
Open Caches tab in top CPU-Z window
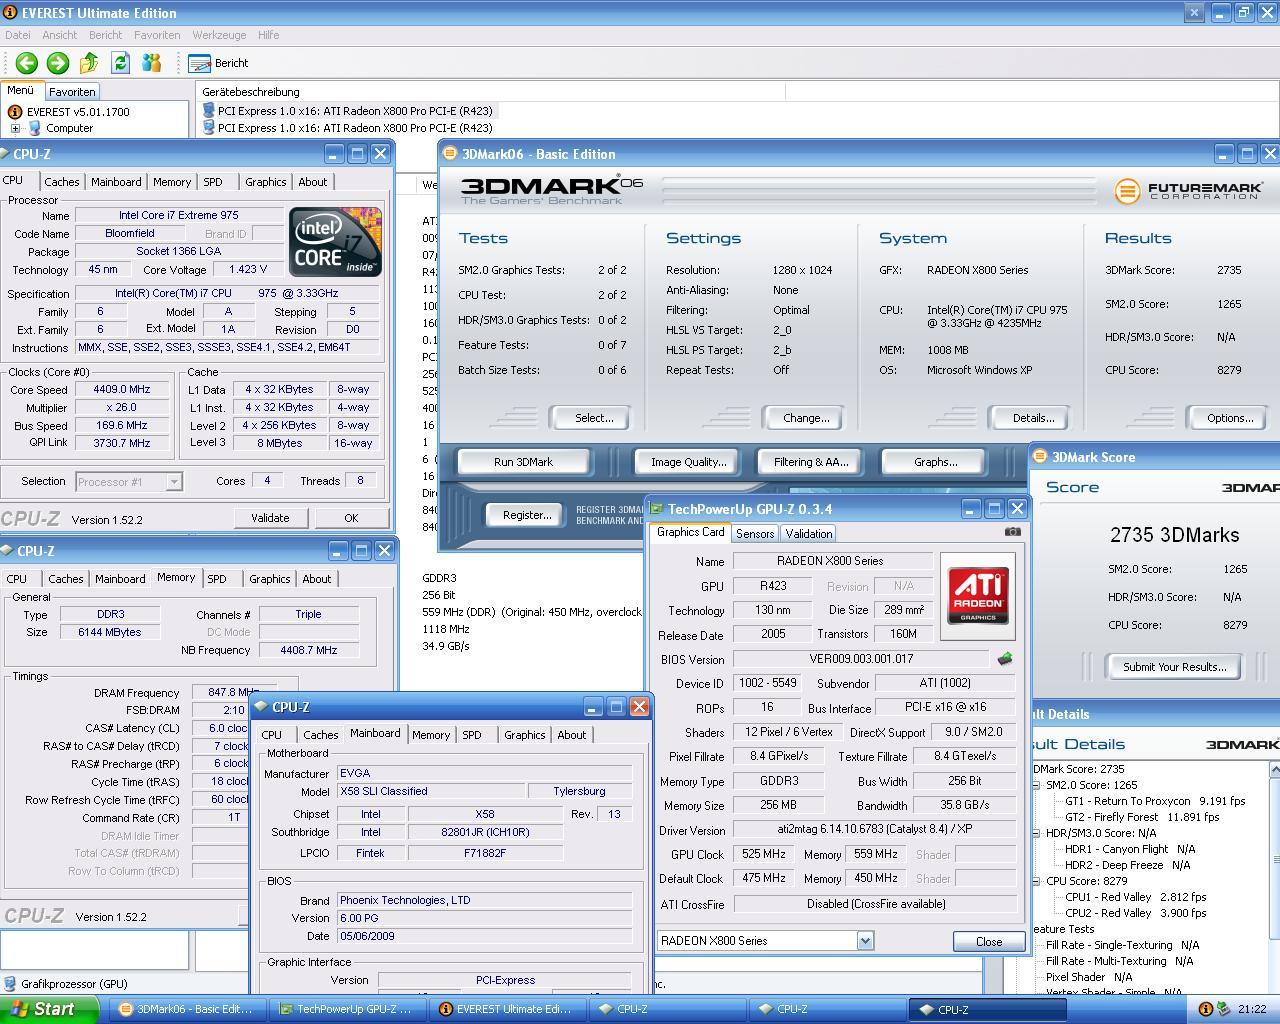tap(61, 182)
